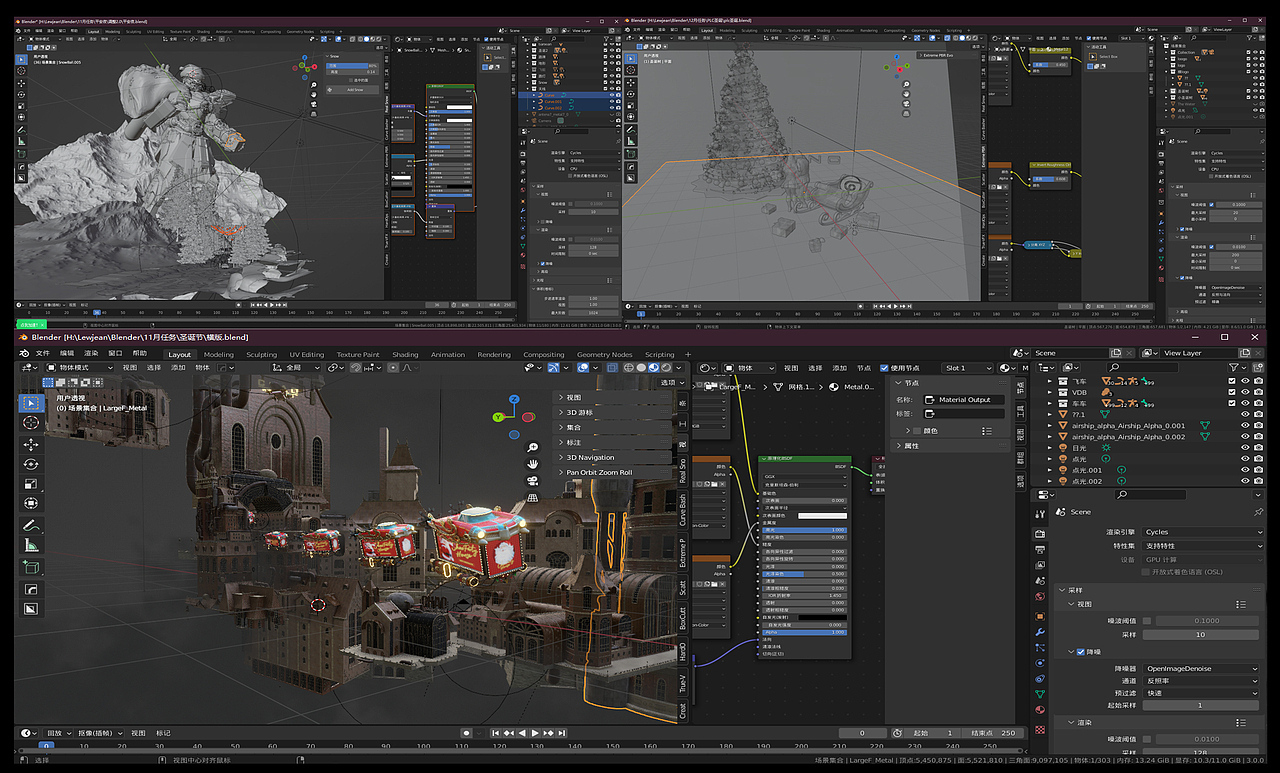Open the 节点 menu in node editor header
The width and height of the screenshot is (1280, 773).
pyautogui.click(x=864, y=368)
